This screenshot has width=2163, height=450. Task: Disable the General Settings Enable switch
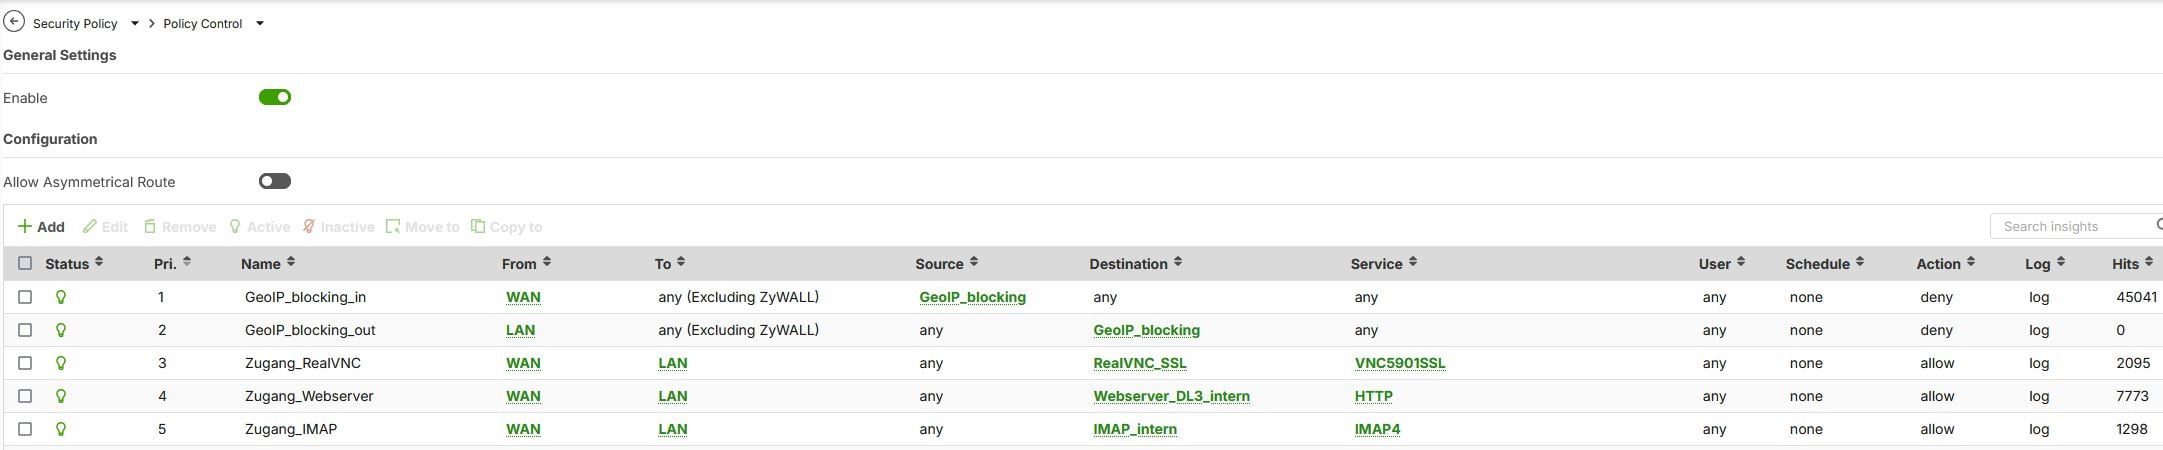pos(274,97)
